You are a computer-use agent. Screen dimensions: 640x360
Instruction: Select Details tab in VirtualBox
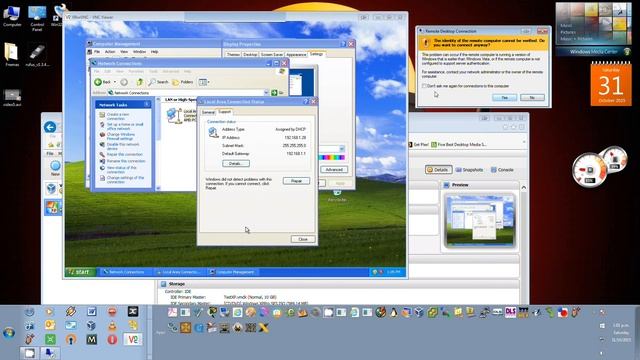click(438, 169)
